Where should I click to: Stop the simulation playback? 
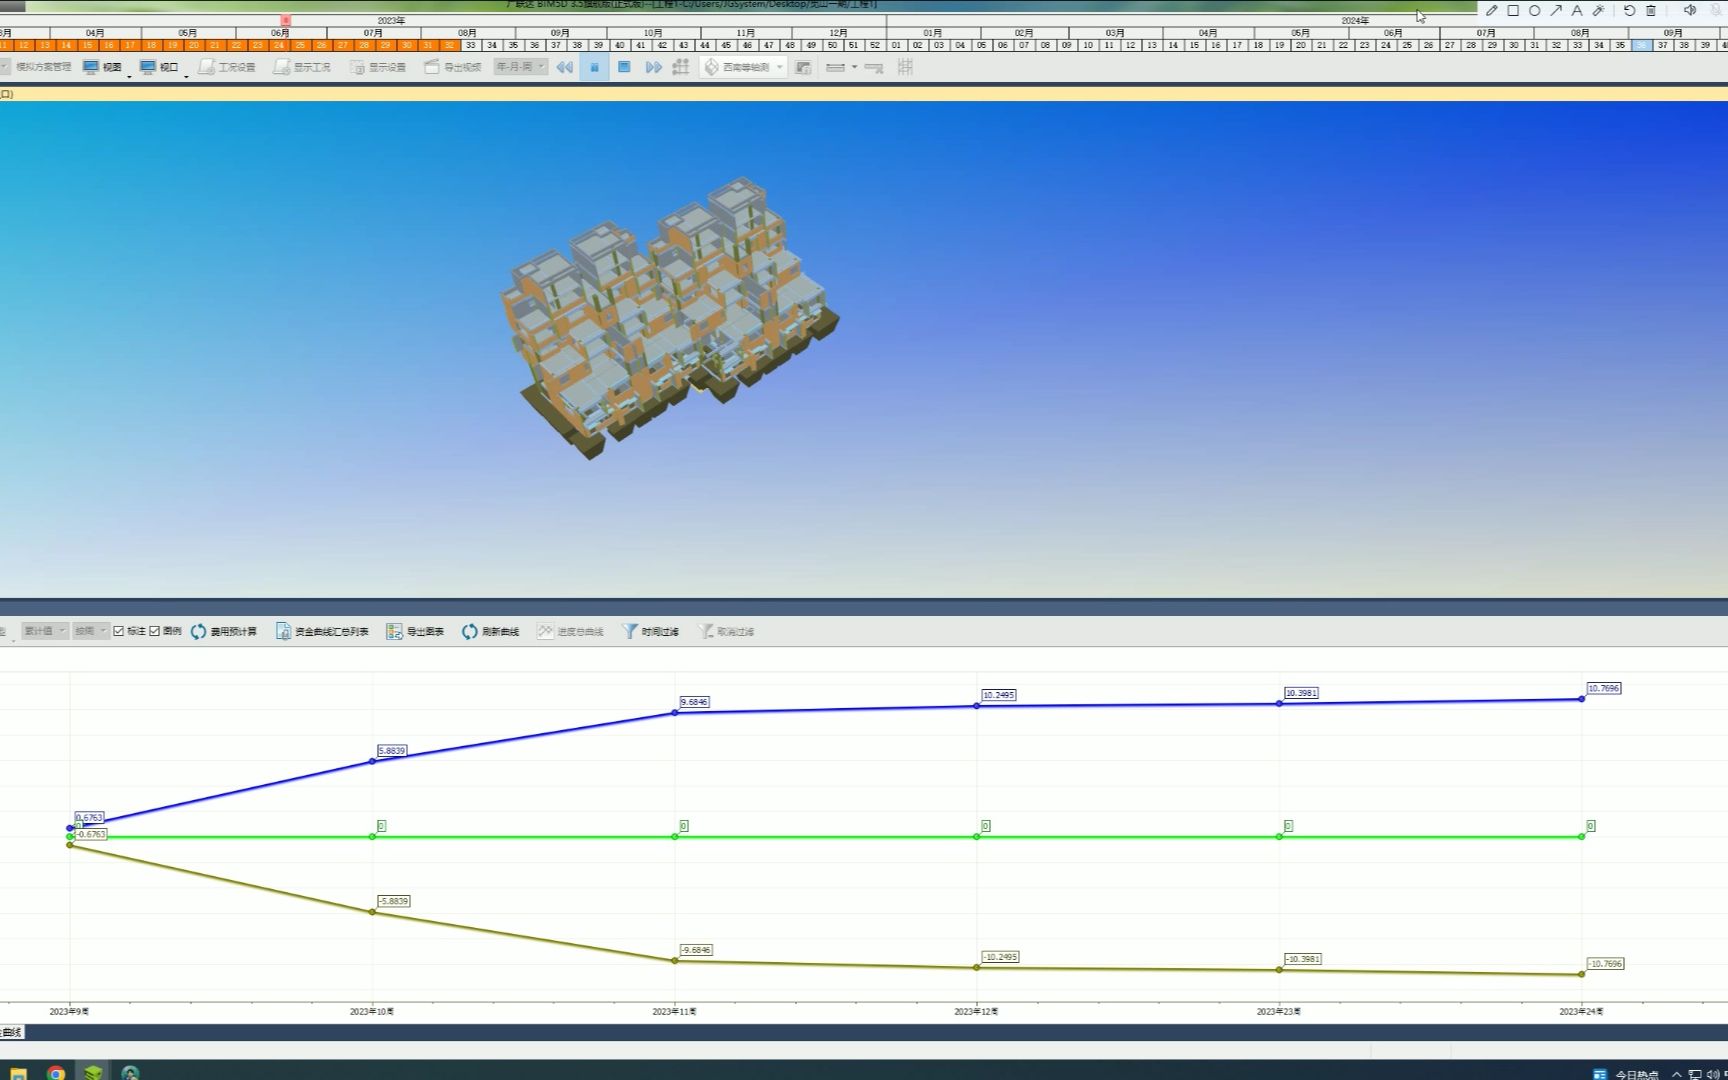[x=624, y=67]
